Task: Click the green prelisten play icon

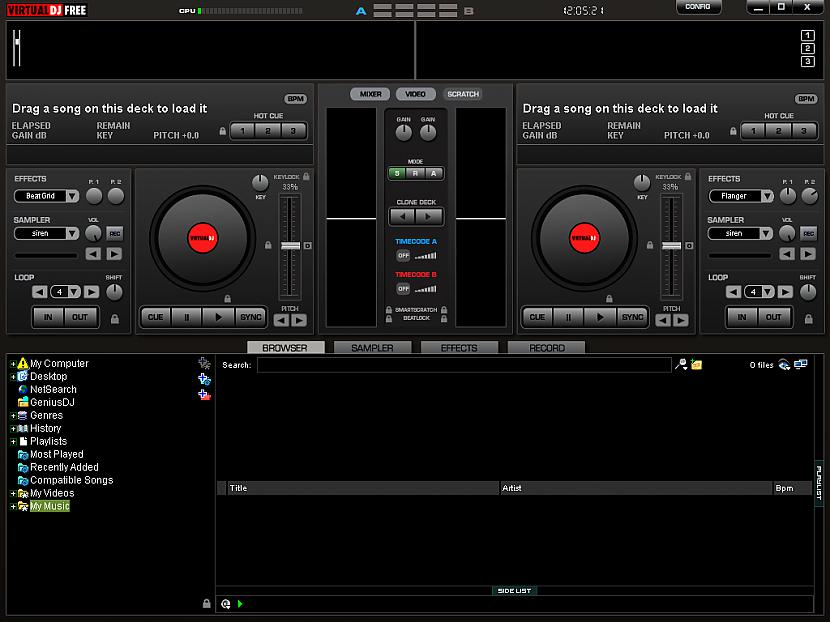Action: 240,603
